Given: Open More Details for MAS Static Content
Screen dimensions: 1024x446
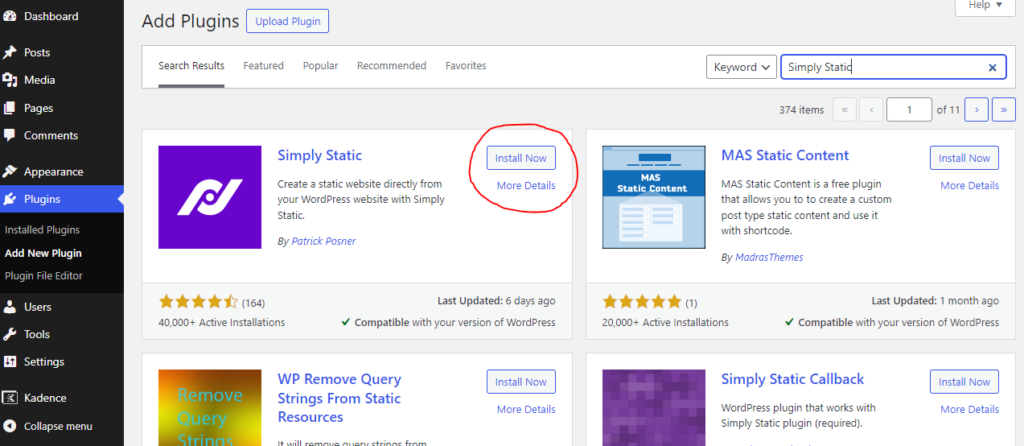Looking at the screenshot, I should 969,185.
